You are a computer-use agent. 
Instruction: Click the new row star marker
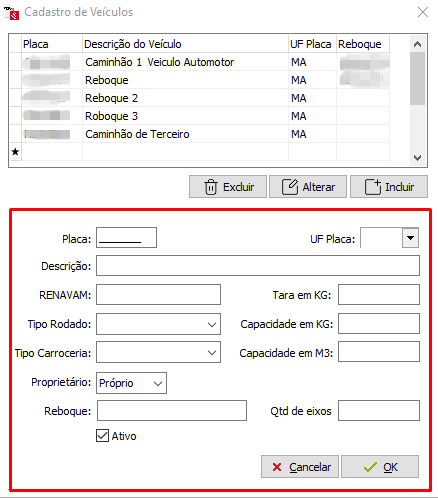click(x=15, y=152)
